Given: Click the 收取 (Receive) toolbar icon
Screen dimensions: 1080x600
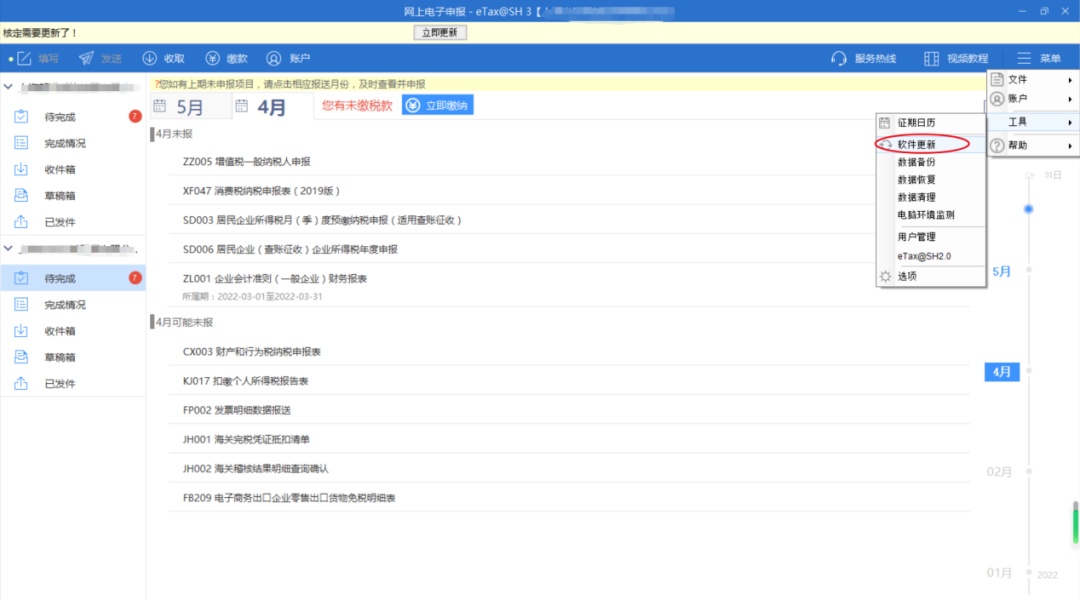Looking at the screenshot, I should coord(164,59).
